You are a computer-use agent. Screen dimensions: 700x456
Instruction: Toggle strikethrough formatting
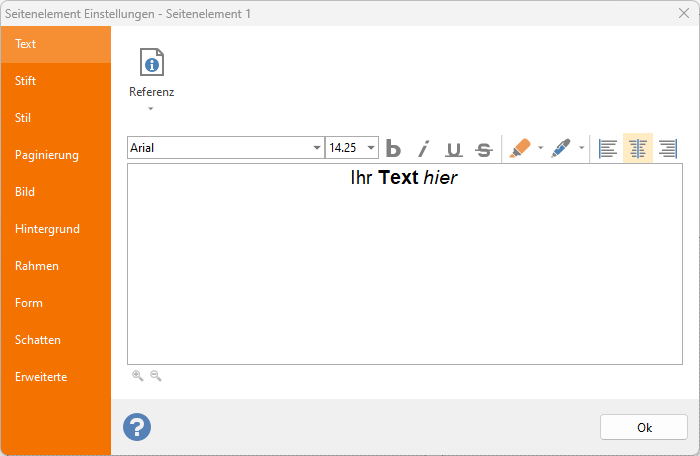tap(483, 148)
